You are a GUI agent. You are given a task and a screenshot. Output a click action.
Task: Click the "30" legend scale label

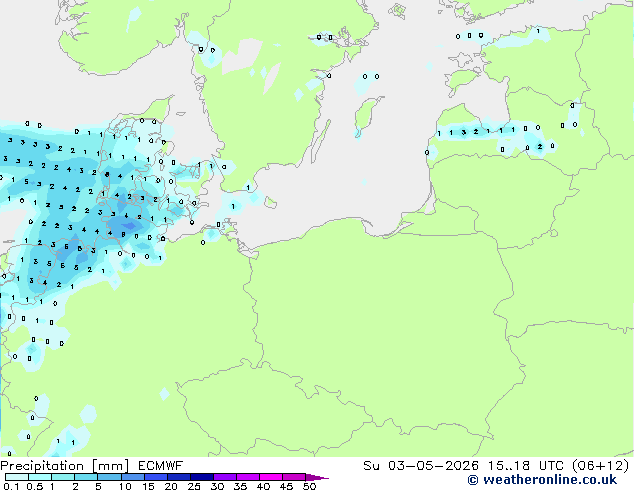[217, 486]
